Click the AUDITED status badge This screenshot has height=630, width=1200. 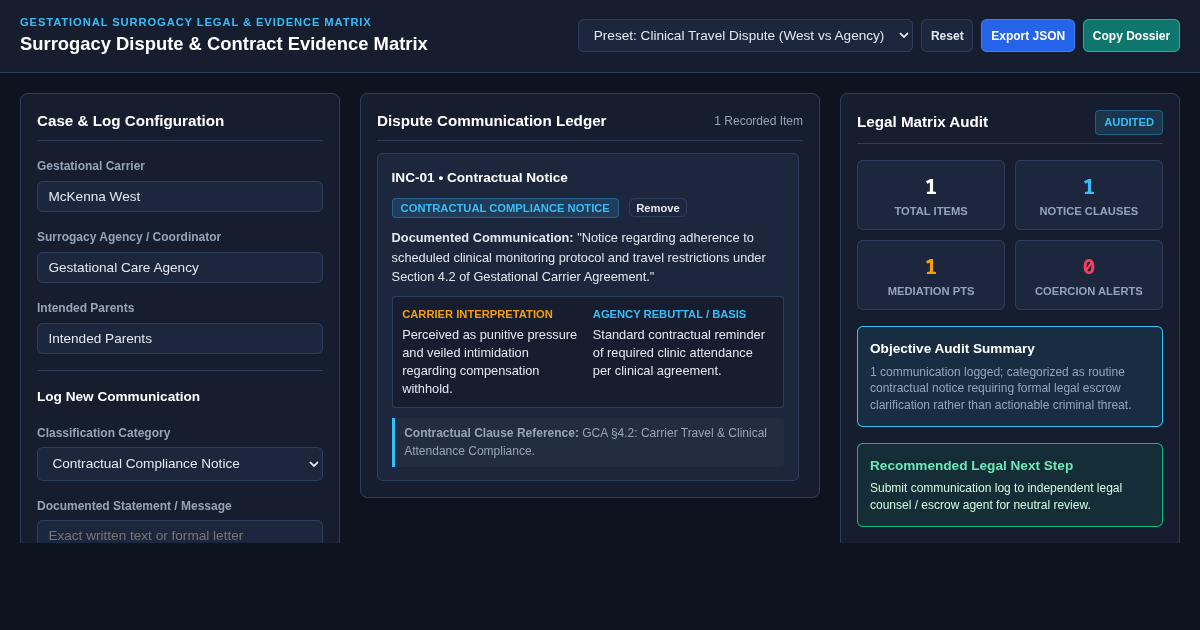tap(1129, 122)
